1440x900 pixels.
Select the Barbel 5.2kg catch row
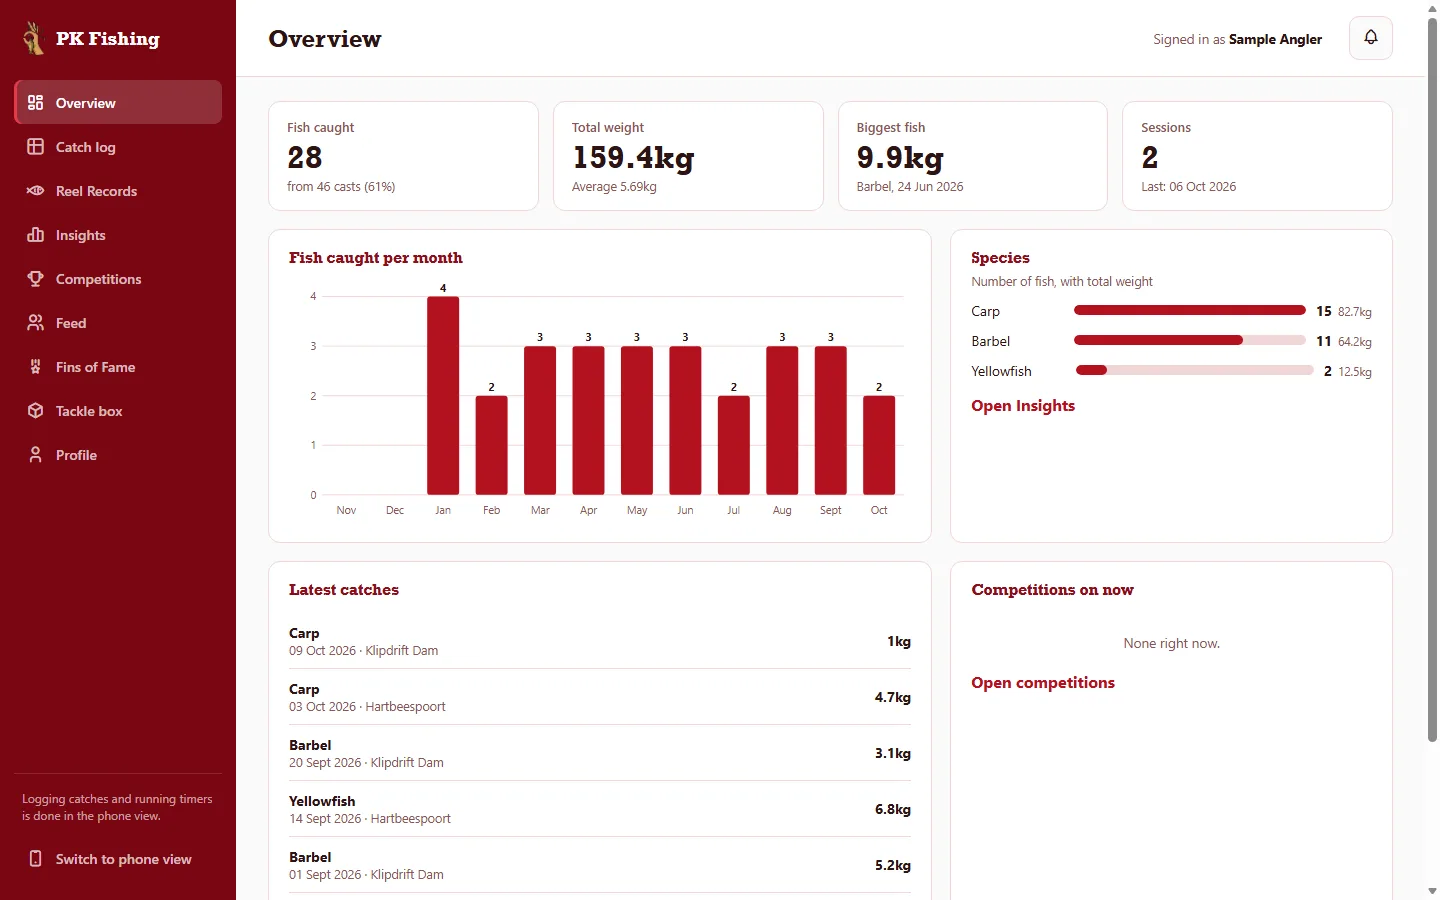click(x=600, y=865)
